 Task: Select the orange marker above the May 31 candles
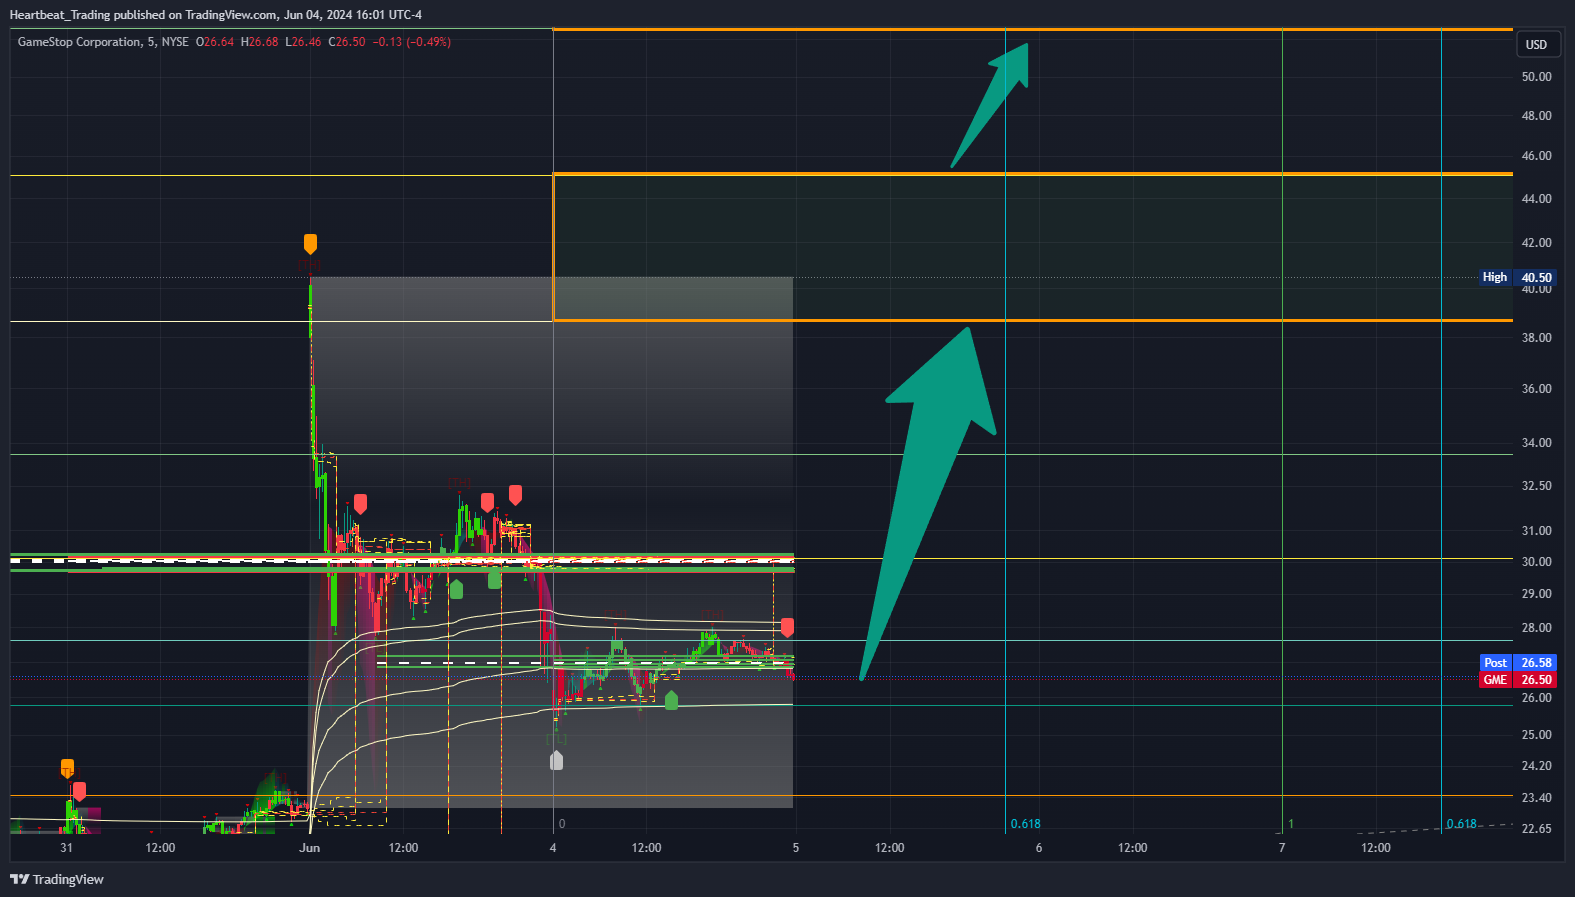pos(67,768)
